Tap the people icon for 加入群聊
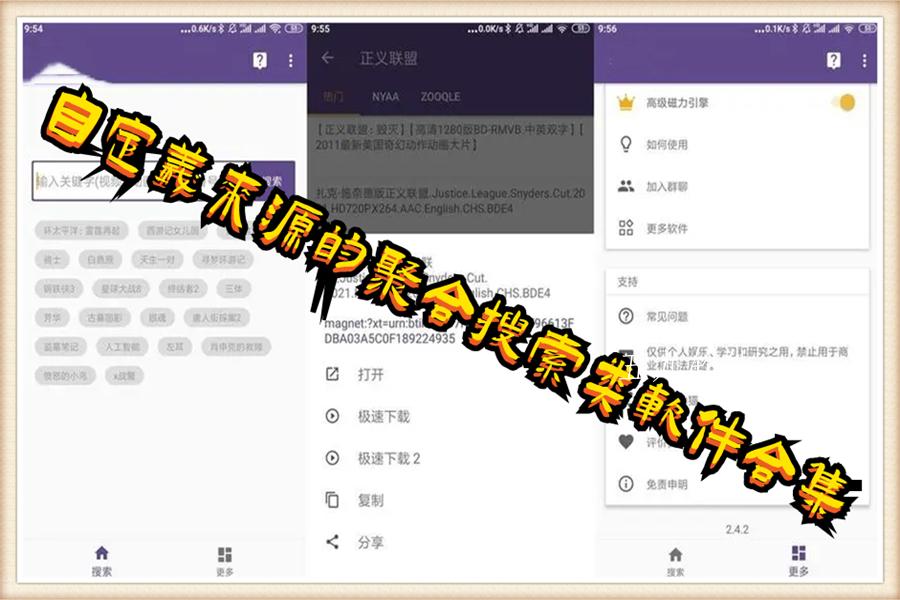Image resolution: width=900 pixels, height=600 pixels. pyautogui.click(x=627, y=186)
